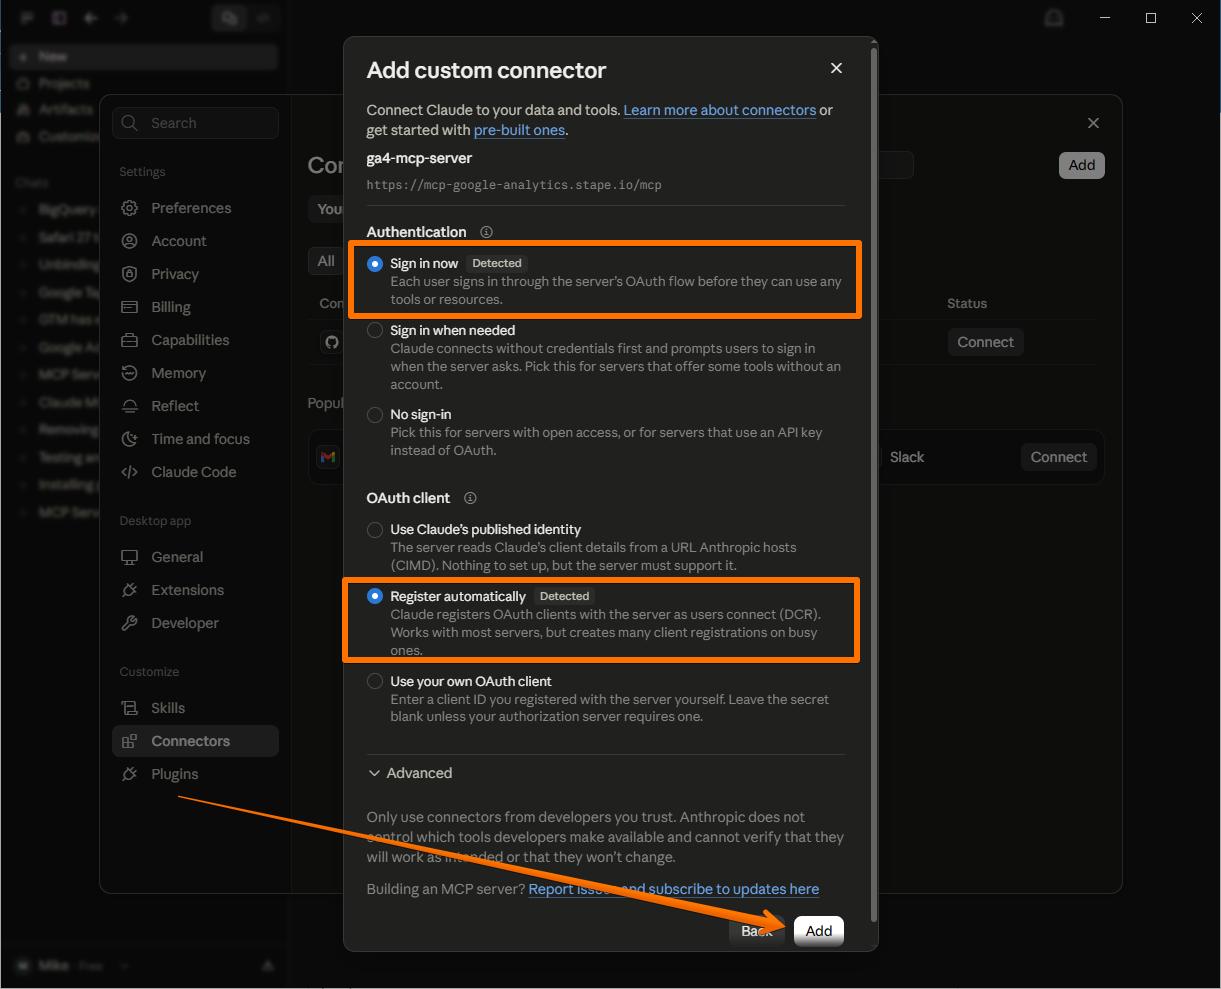This screenshot has height=989, width=1221.
Task: Select Register automatically radio option
Action: pos(375,596)
